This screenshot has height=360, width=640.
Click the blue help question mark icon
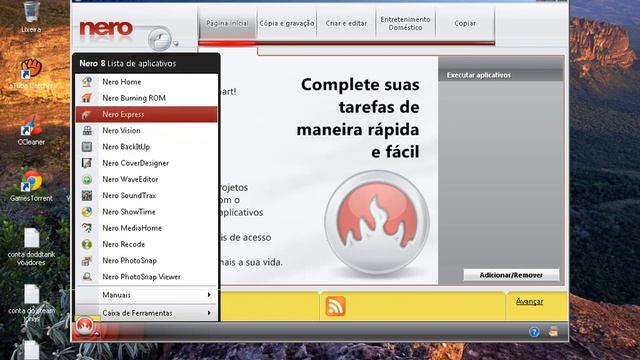[534, 332]
